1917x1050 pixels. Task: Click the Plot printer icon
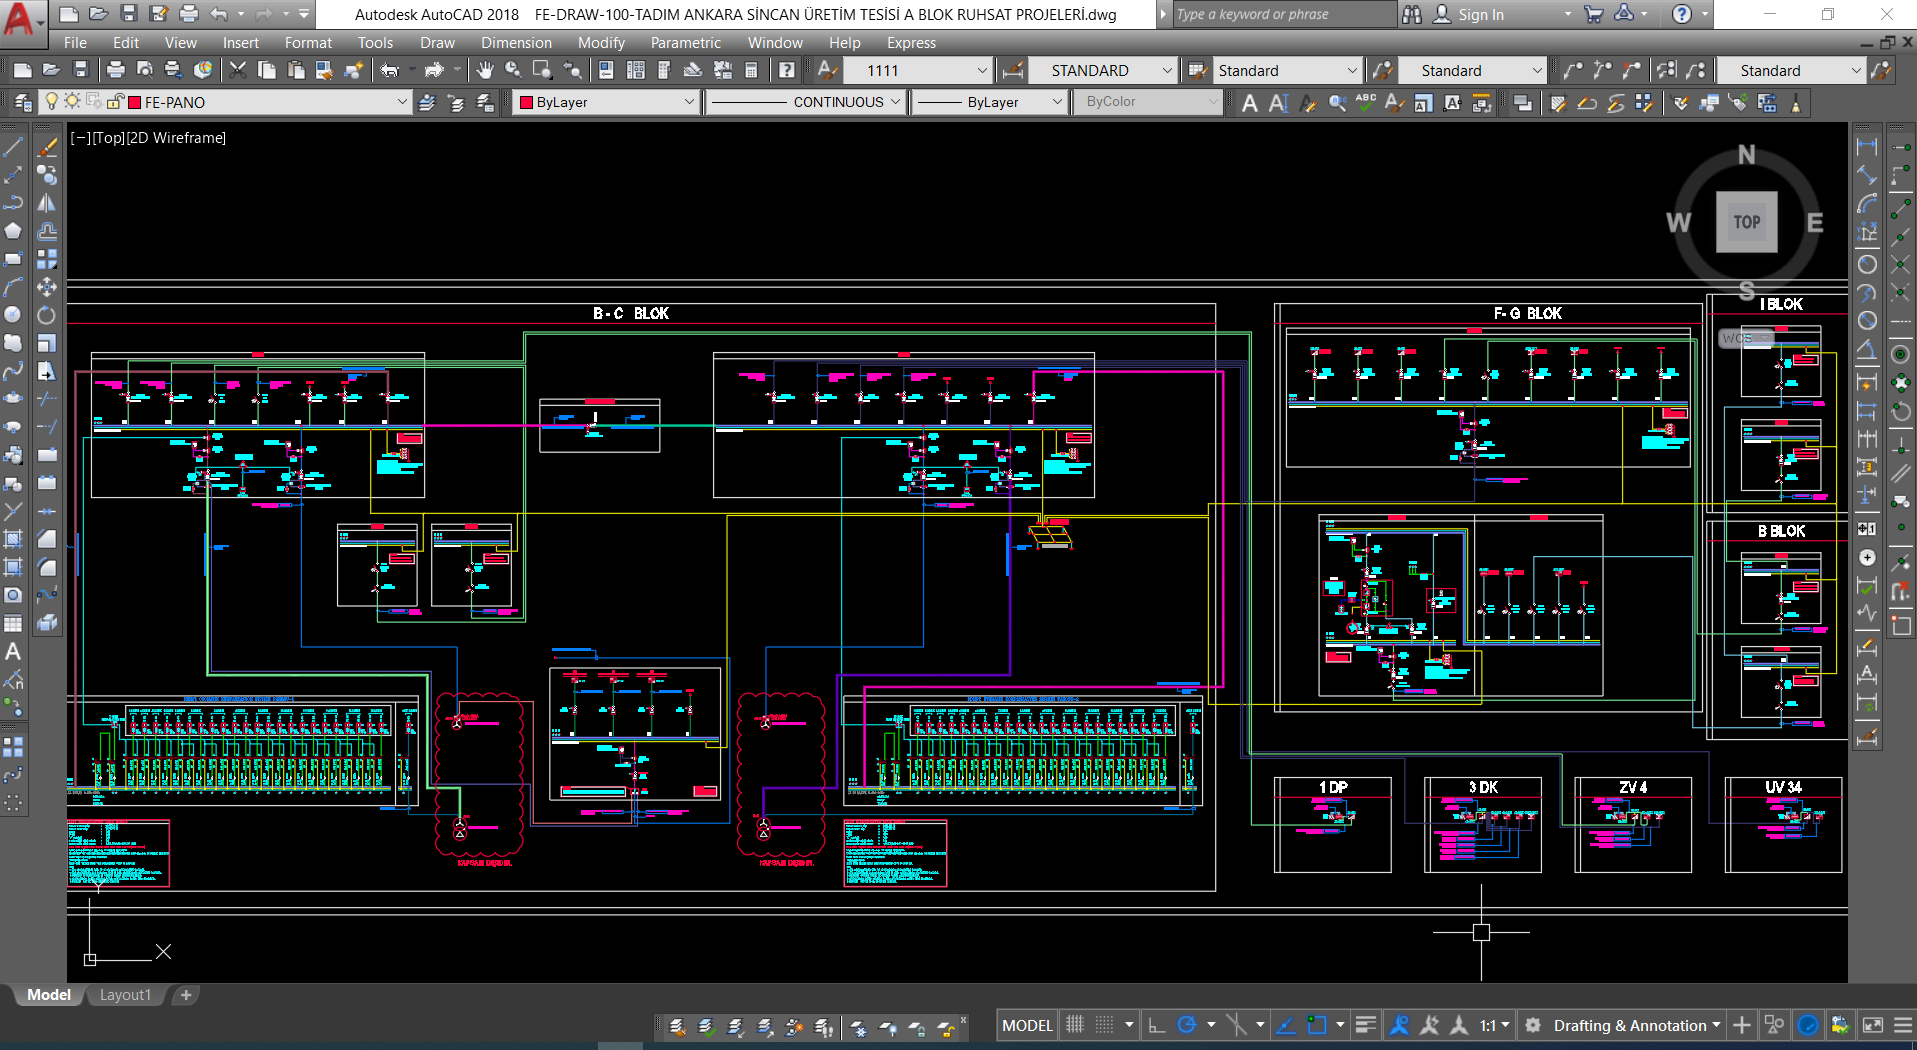click(x=116, y=70)
